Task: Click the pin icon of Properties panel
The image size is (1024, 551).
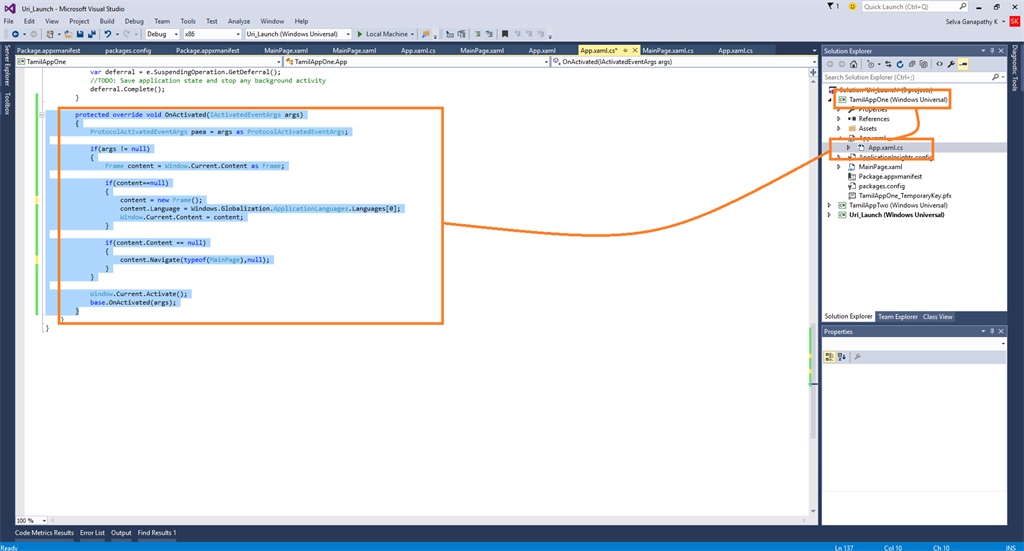Action: pos(991,332)
